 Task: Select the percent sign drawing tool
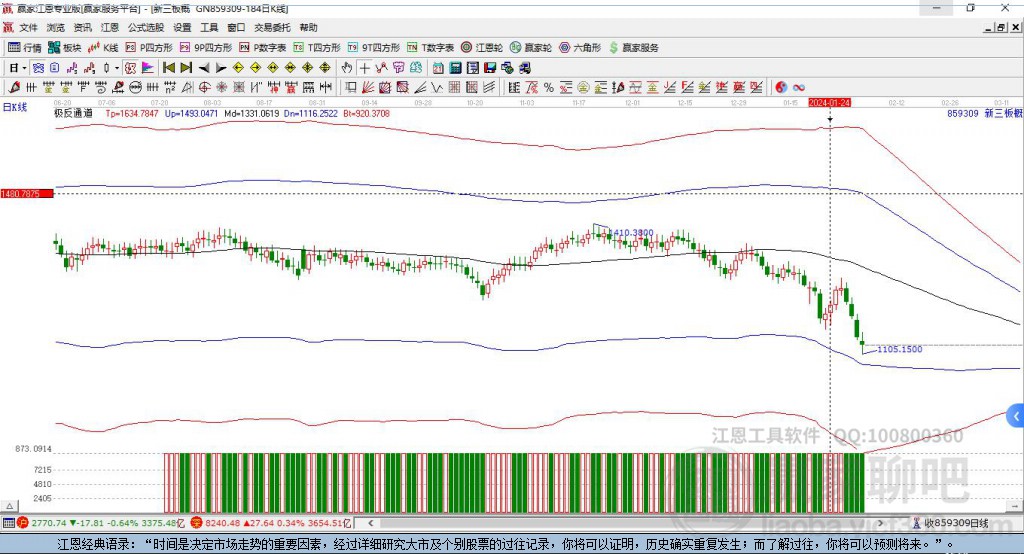[548, 87]
